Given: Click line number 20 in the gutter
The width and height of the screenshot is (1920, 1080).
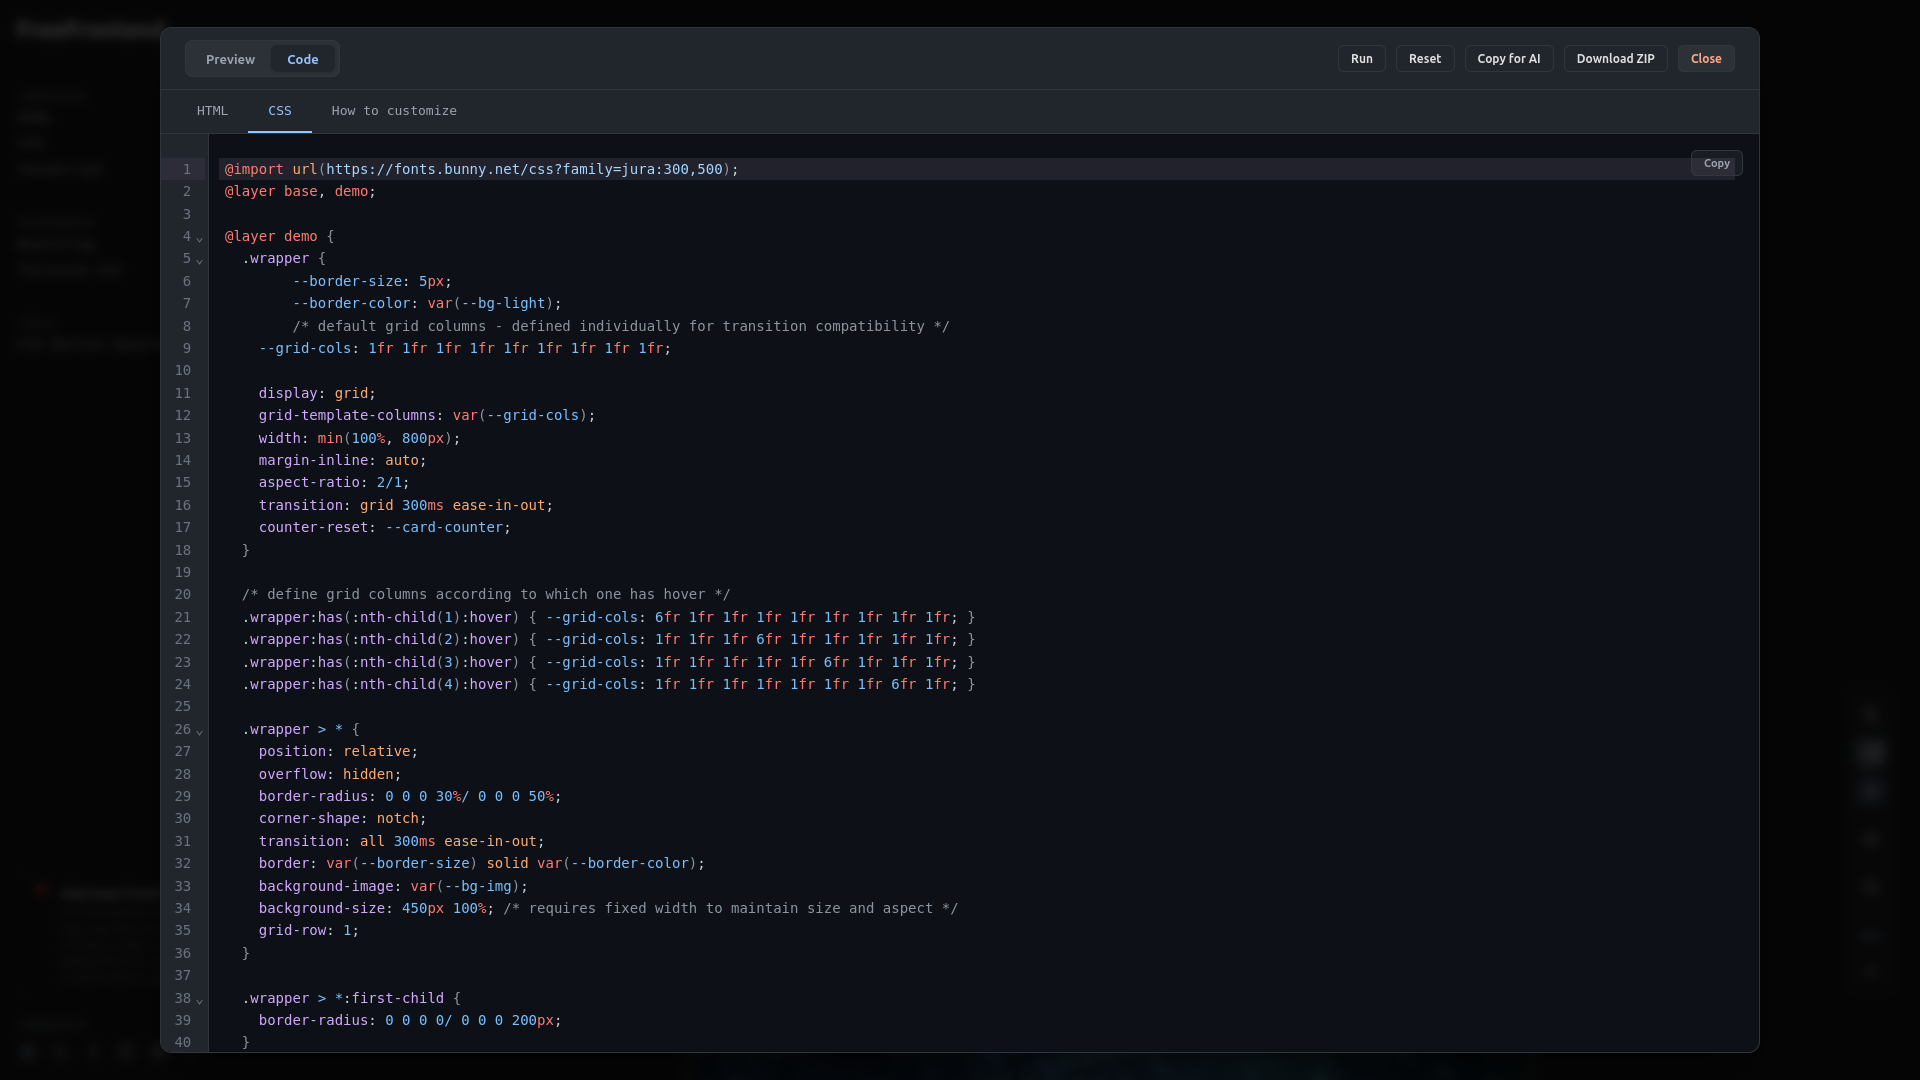Looking at the screenshot, I should pyautogui.click(x=183, y=594).
